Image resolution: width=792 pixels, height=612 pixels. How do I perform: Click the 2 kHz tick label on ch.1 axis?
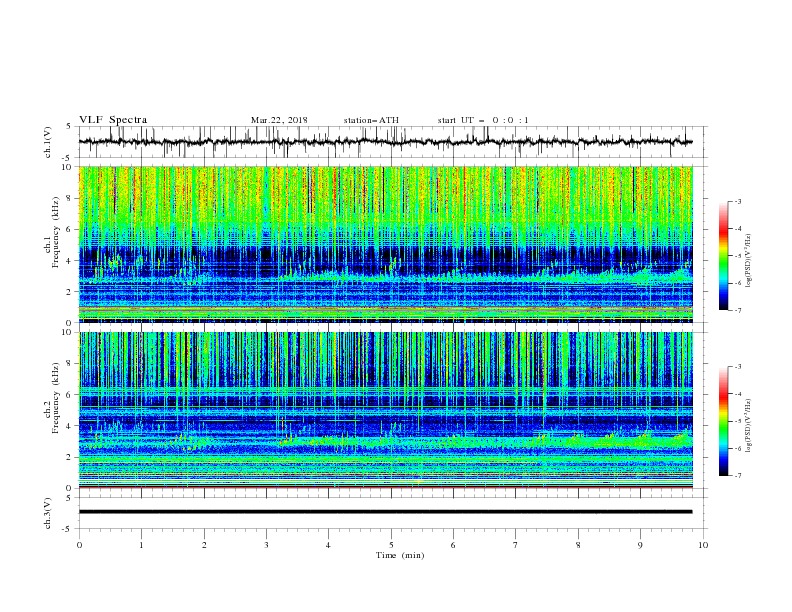click(70, 291)
